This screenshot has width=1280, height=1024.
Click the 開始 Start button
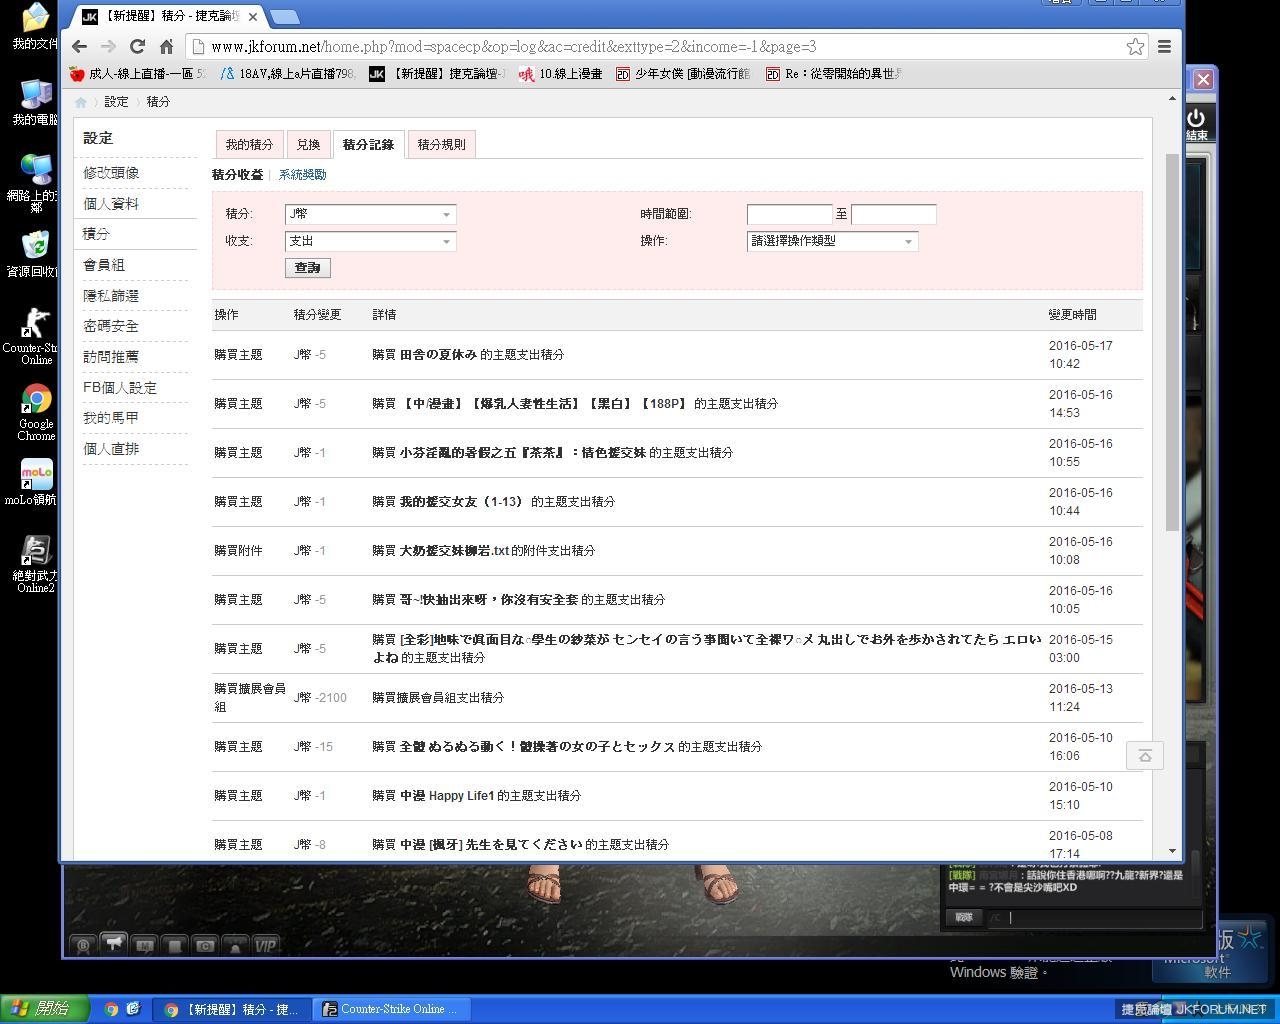point(44,1009)
